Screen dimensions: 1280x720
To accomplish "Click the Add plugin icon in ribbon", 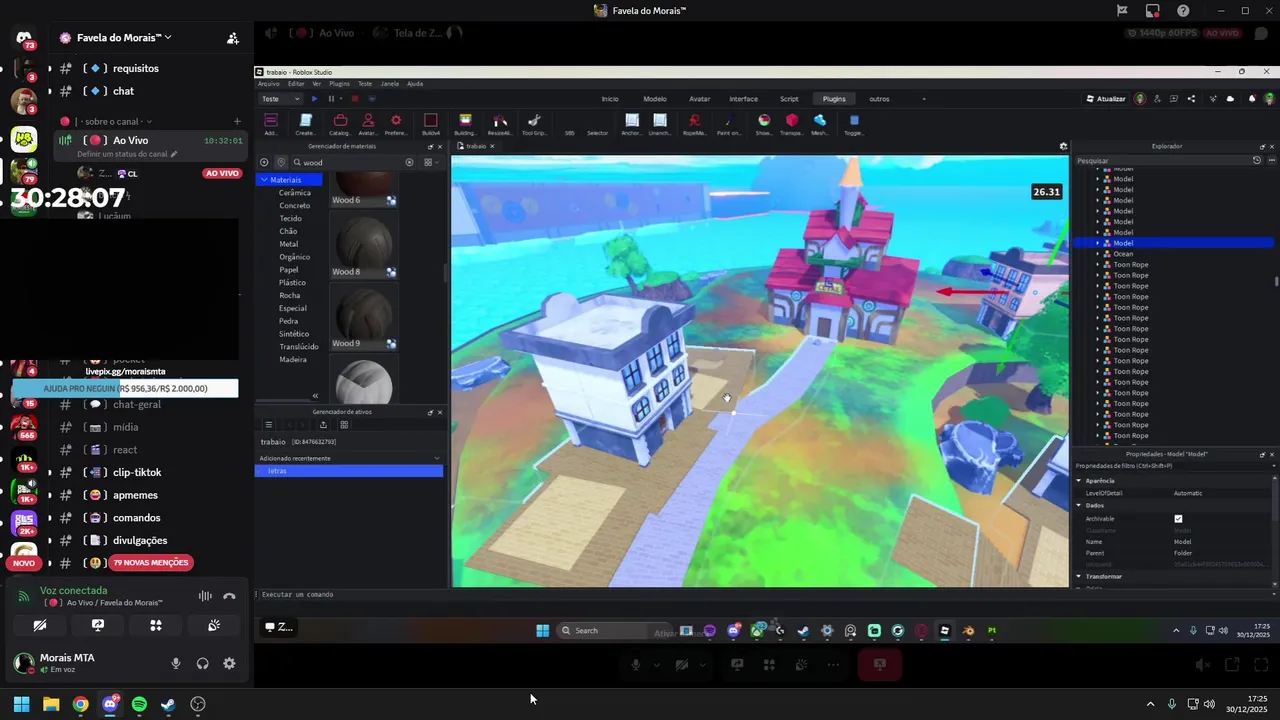I will [x=271, y=121].
